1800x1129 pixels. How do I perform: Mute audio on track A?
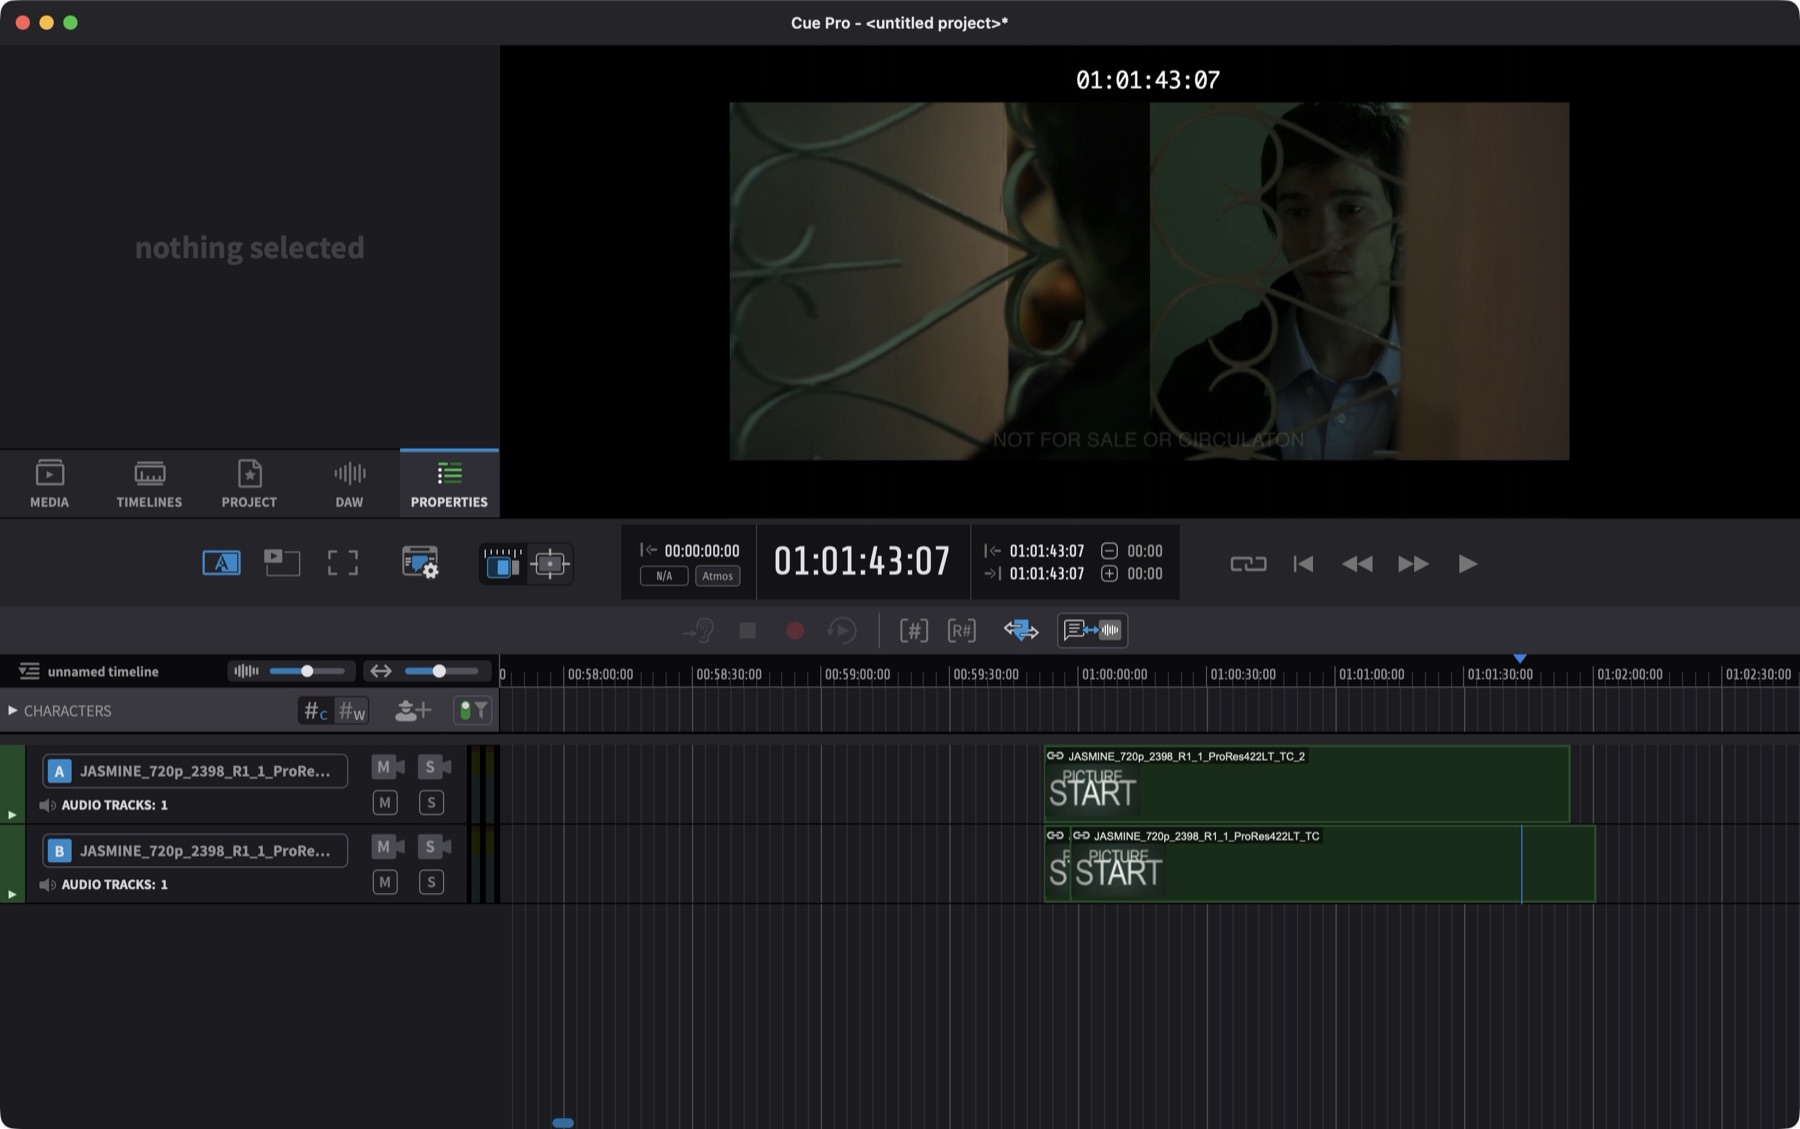pos(385,802)
